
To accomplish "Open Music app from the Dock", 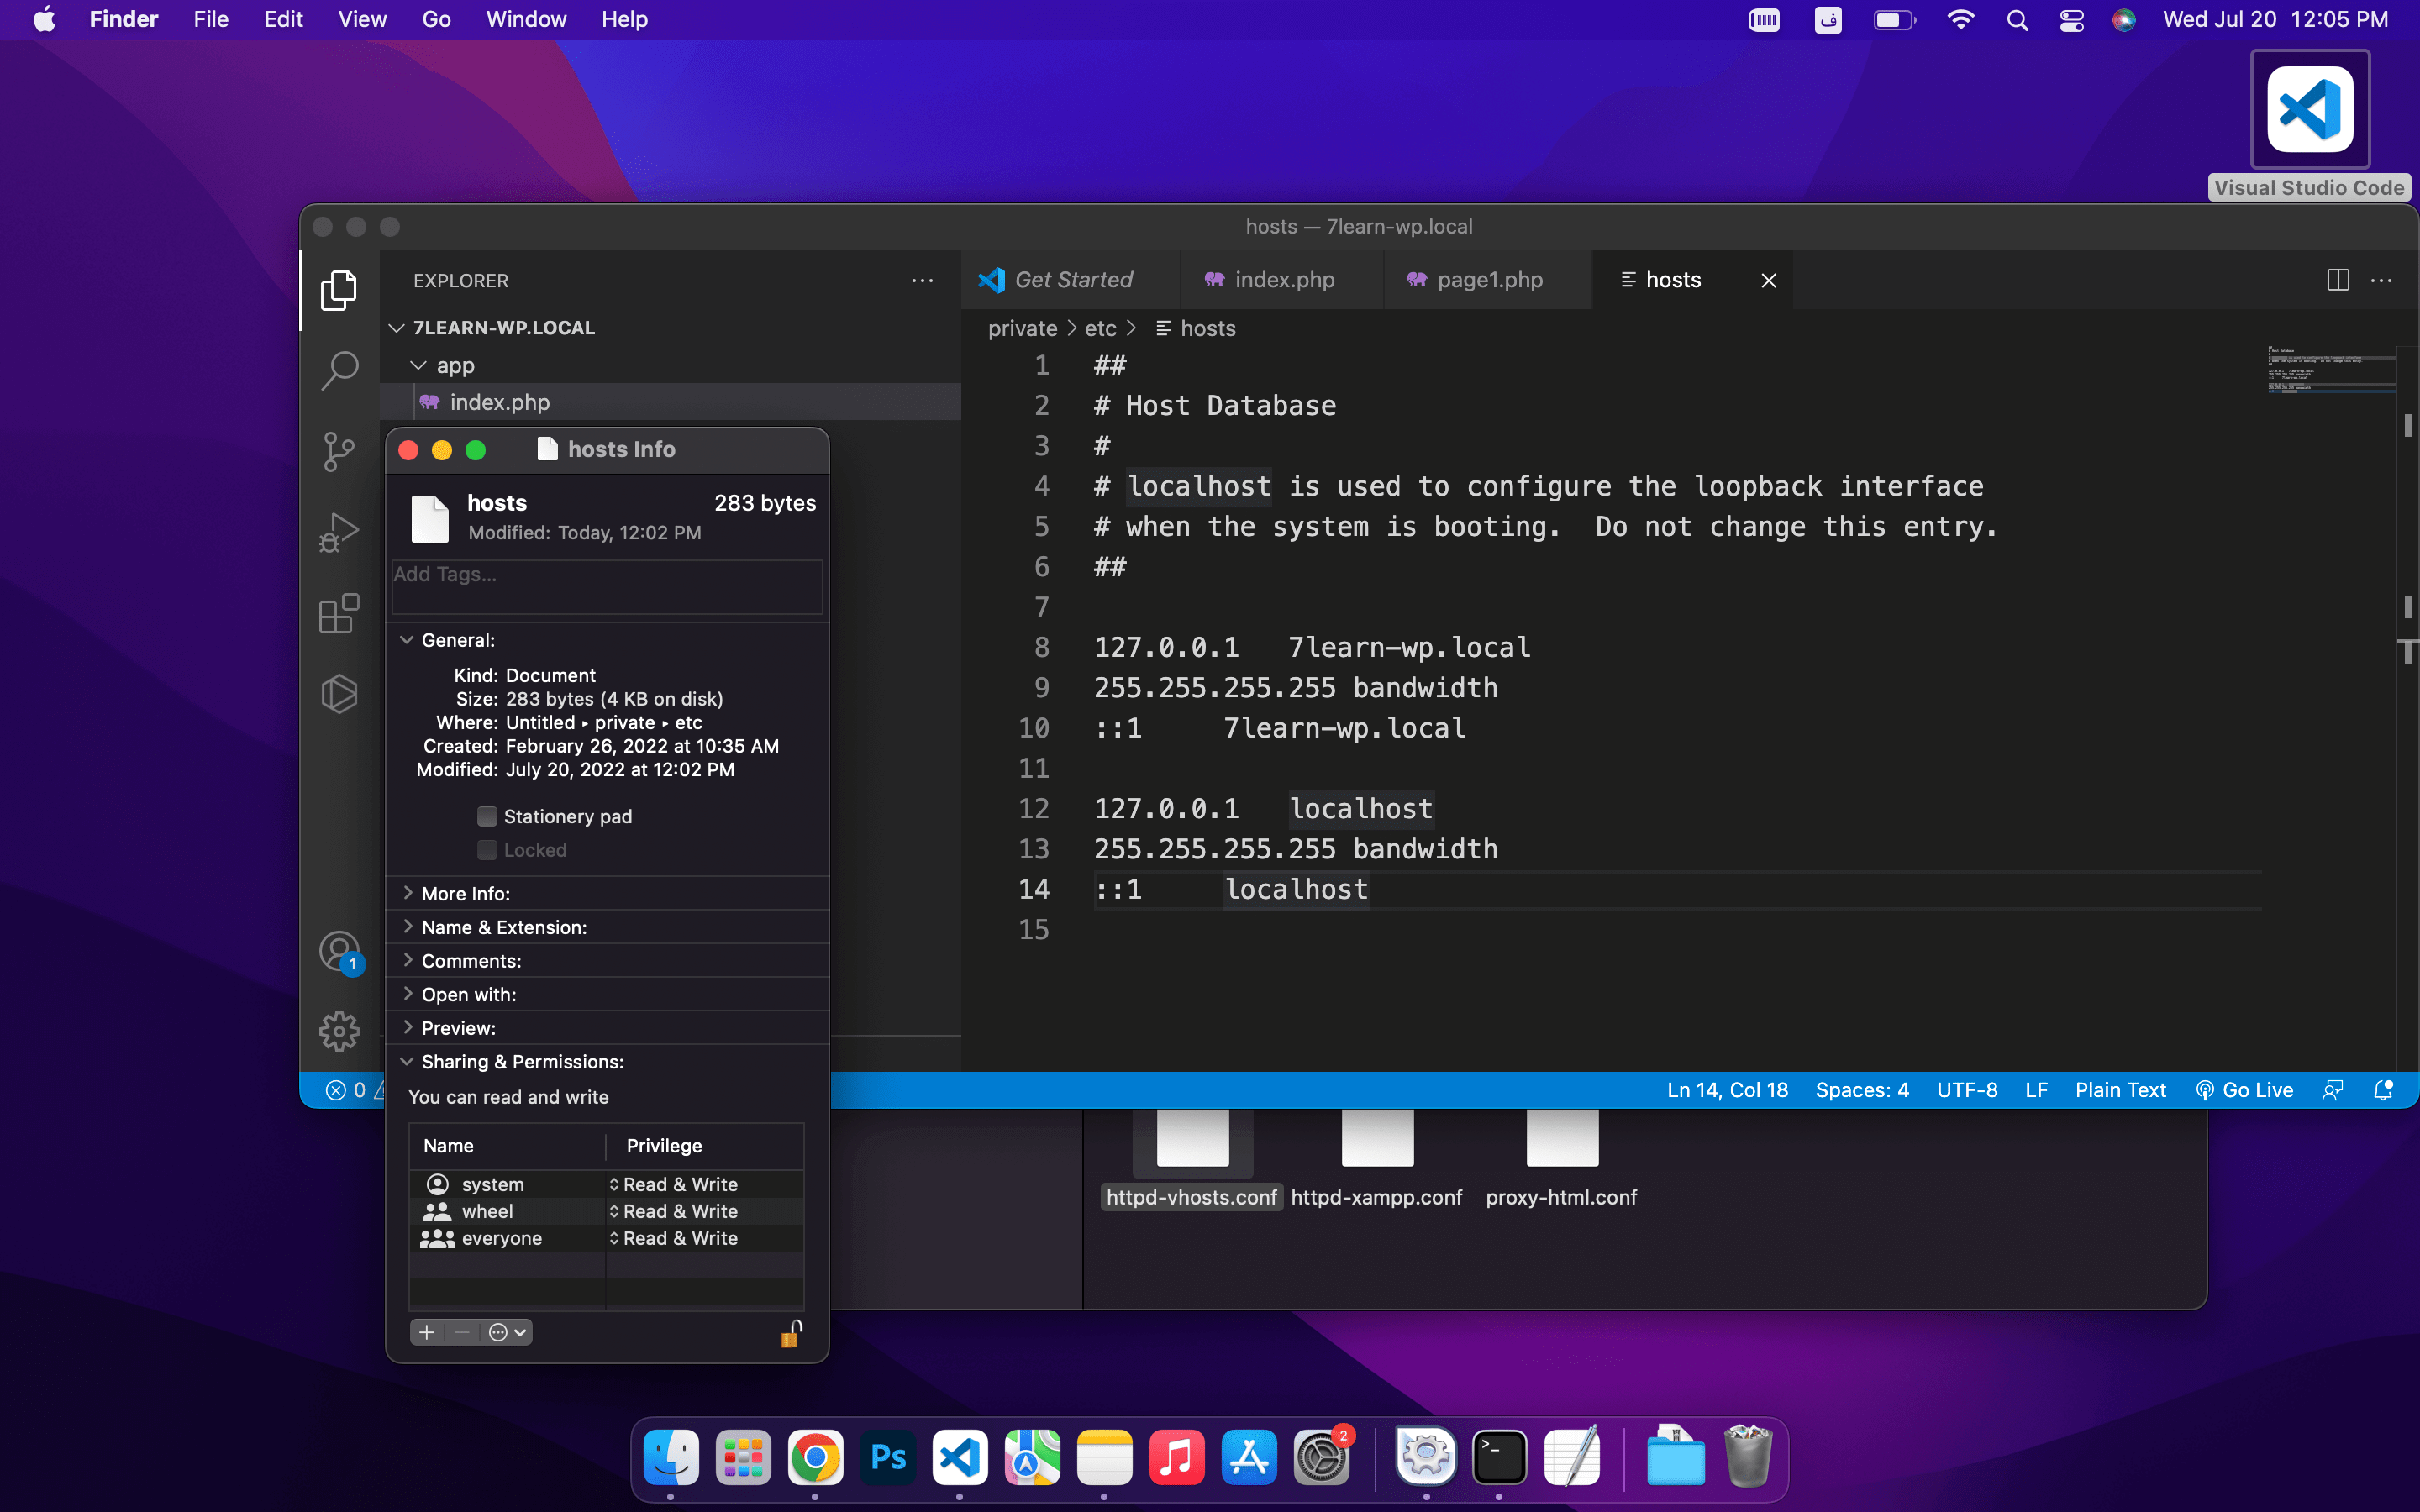I will click(x=1177, y=1457).
